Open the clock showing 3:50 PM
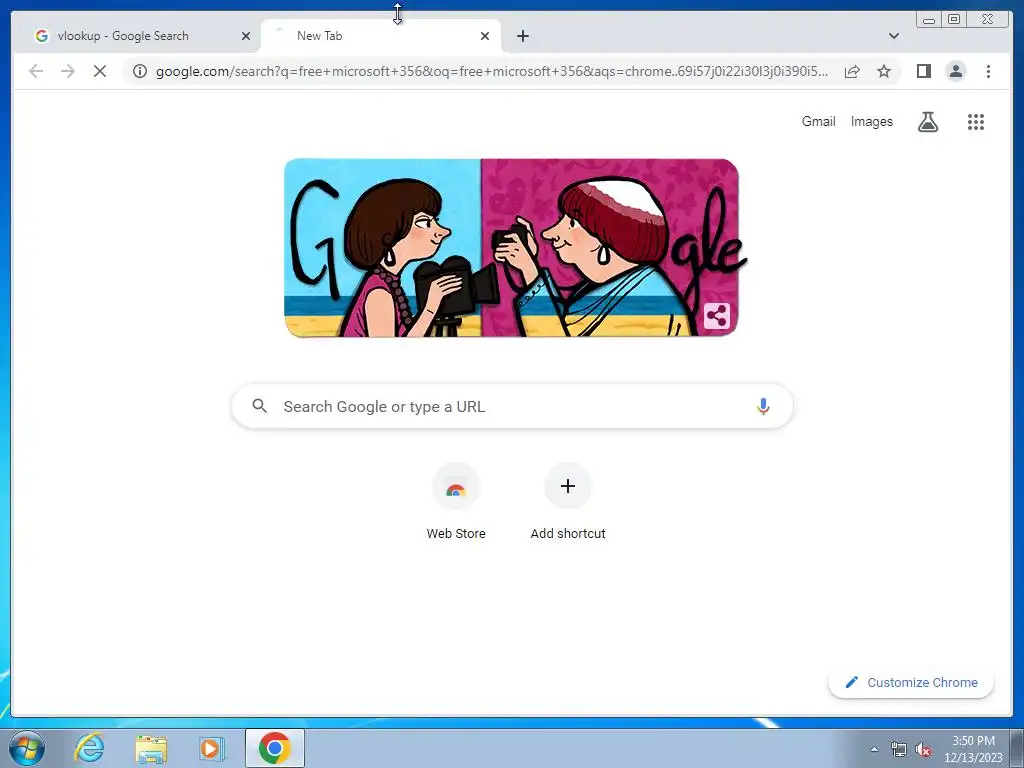This screenshot has width=1024, height=768. coord(973,749)
